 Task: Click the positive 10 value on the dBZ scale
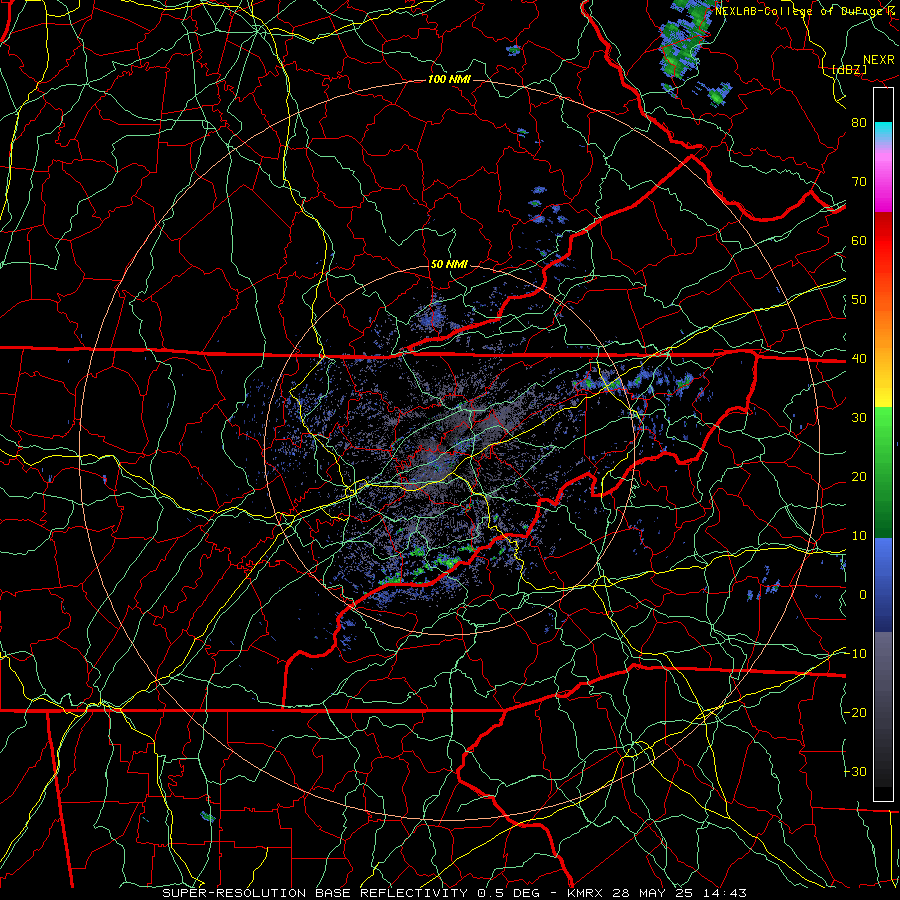pos(859,536)
